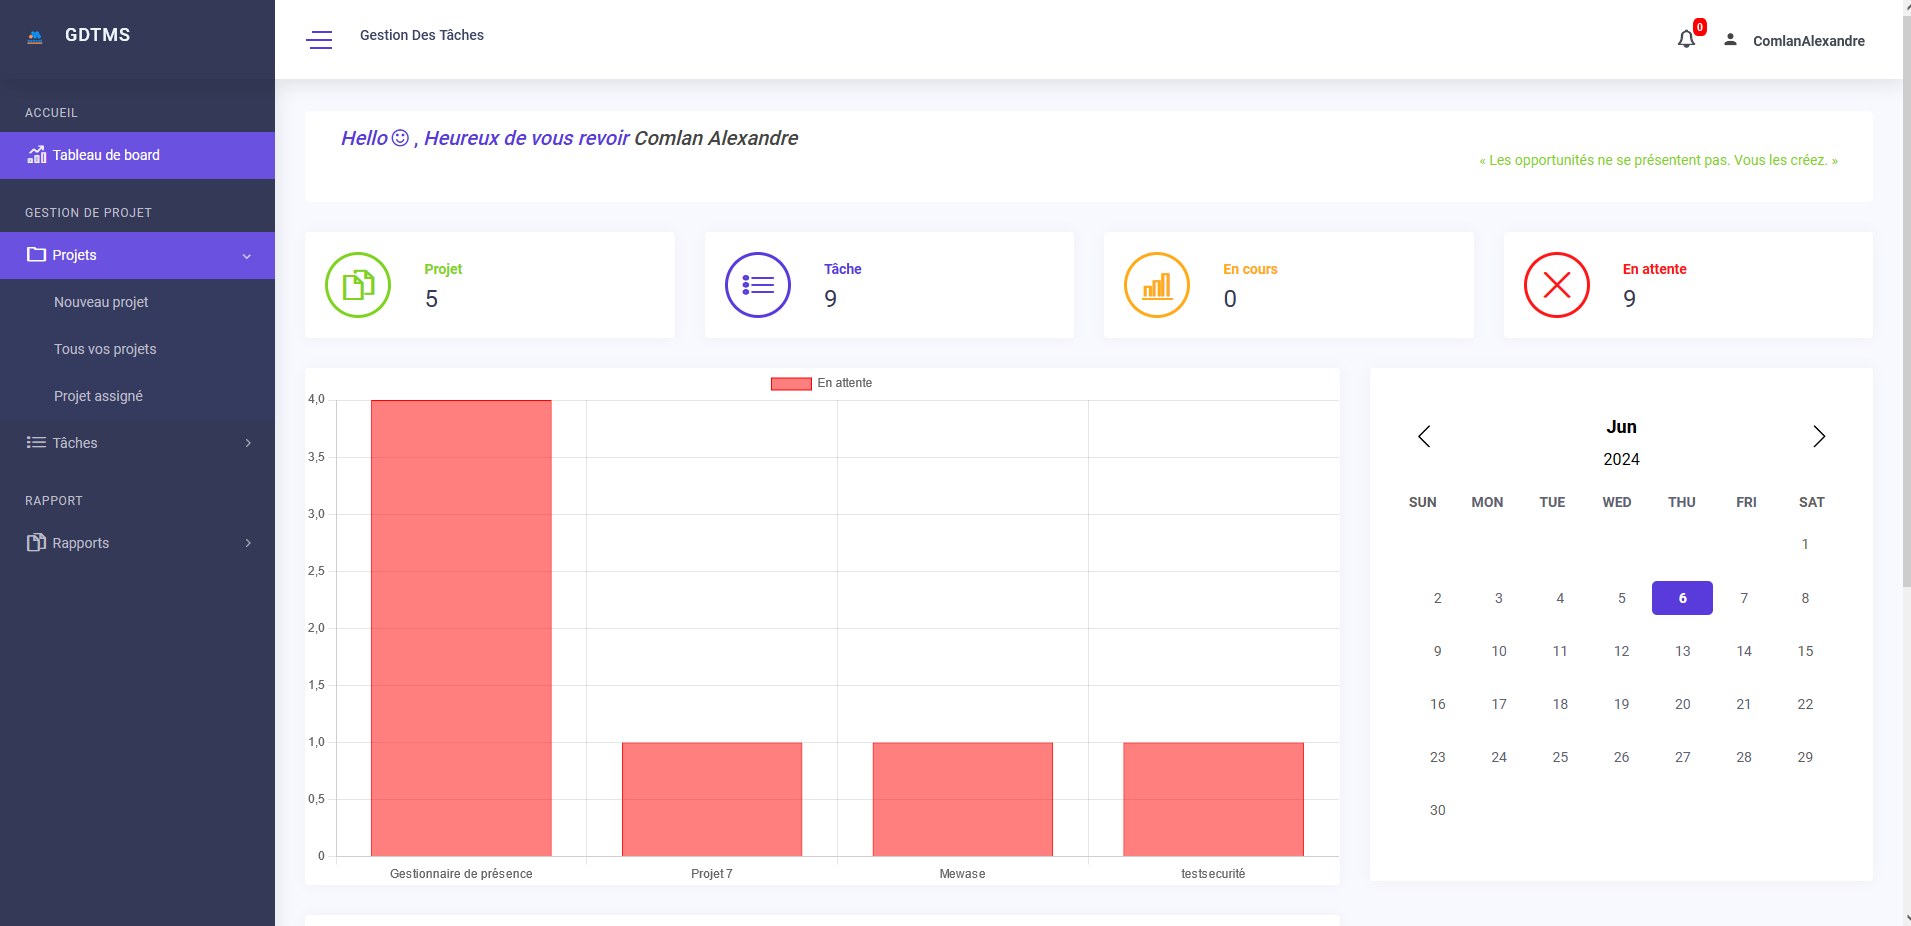1911x926 pixels.
Task: Click the GDTMS logo icon
Action: (35, 37)
